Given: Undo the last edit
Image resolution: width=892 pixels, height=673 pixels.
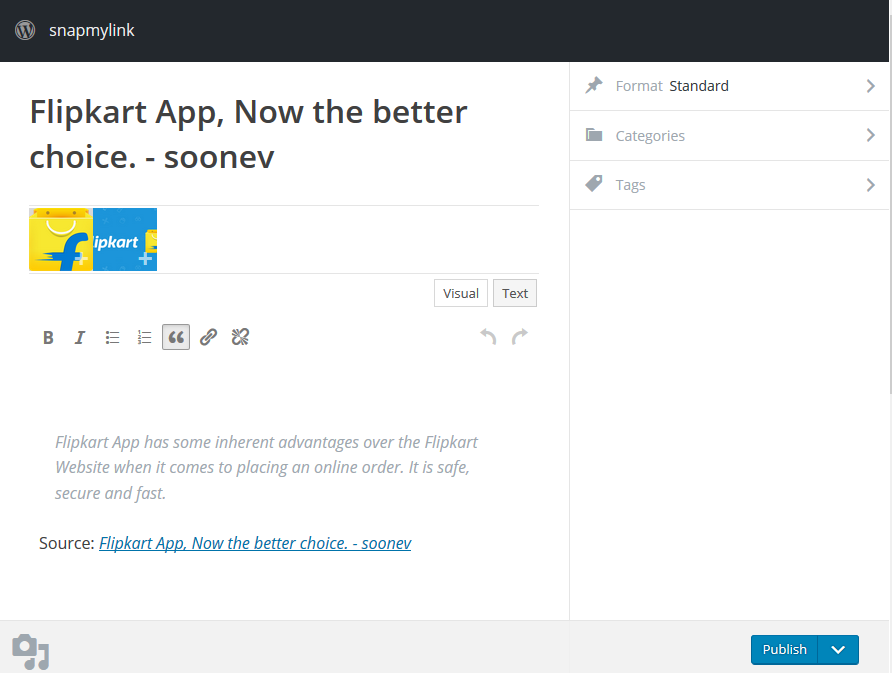Looking at the screenshot, I should coord(488,337).
